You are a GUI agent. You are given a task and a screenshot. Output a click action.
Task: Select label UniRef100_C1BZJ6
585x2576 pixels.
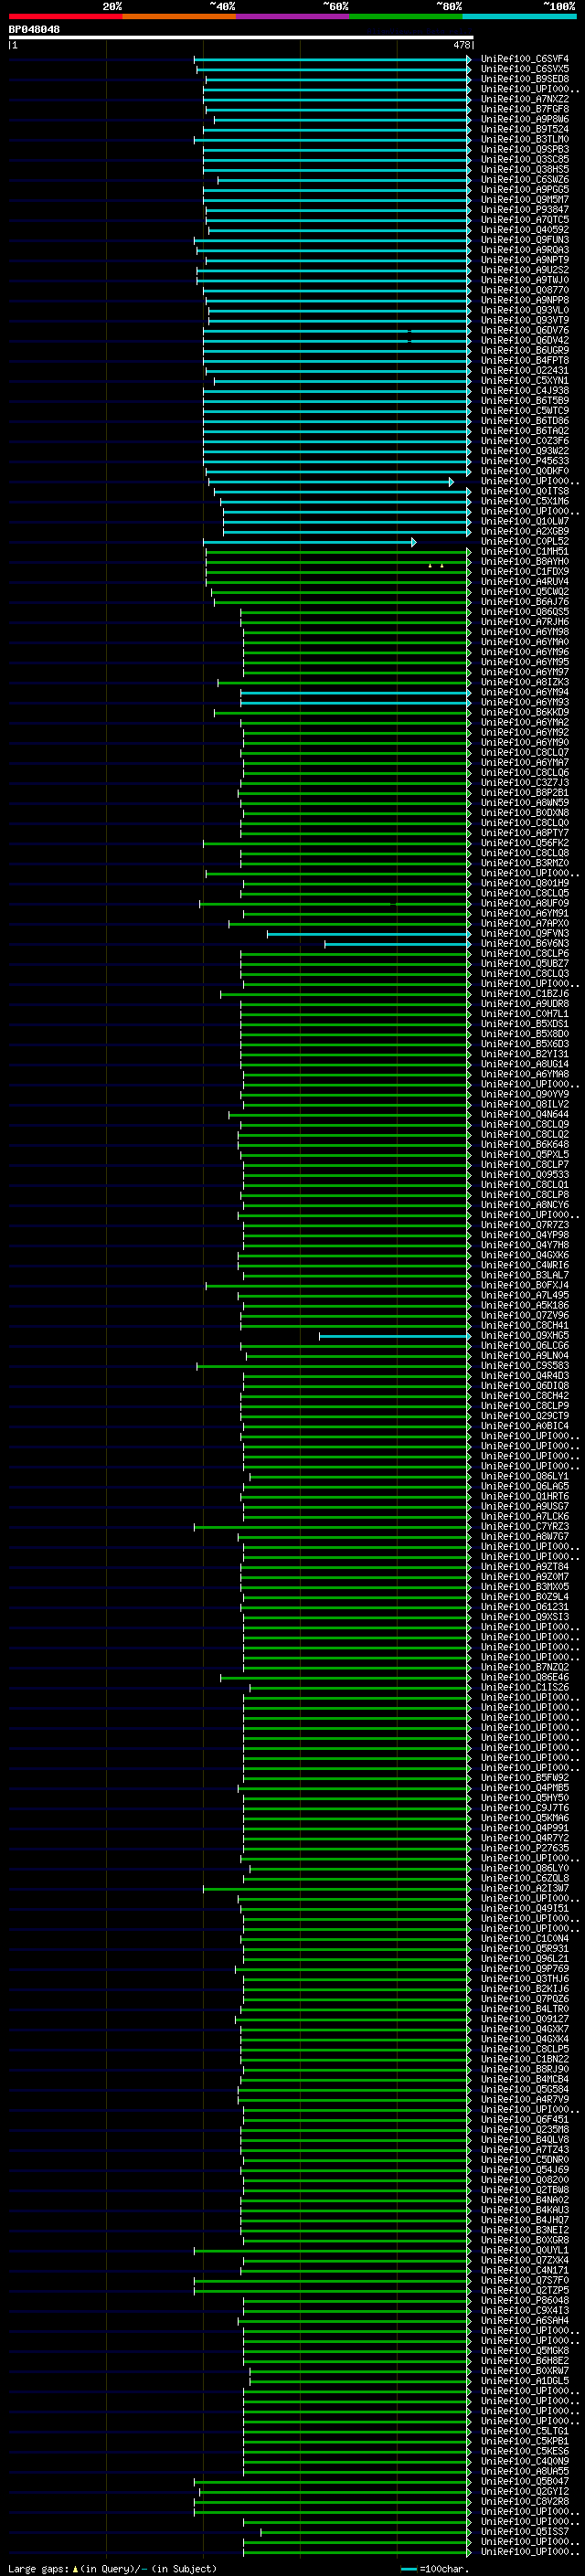tap(525, 994)
